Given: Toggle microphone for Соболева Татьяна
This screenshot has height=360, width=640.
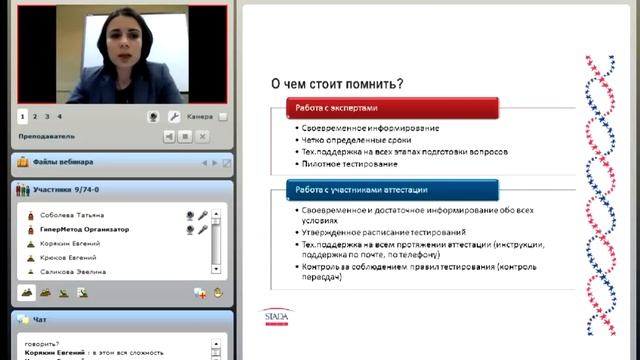Looking at the screenshot, I should [x=203, y=216].
